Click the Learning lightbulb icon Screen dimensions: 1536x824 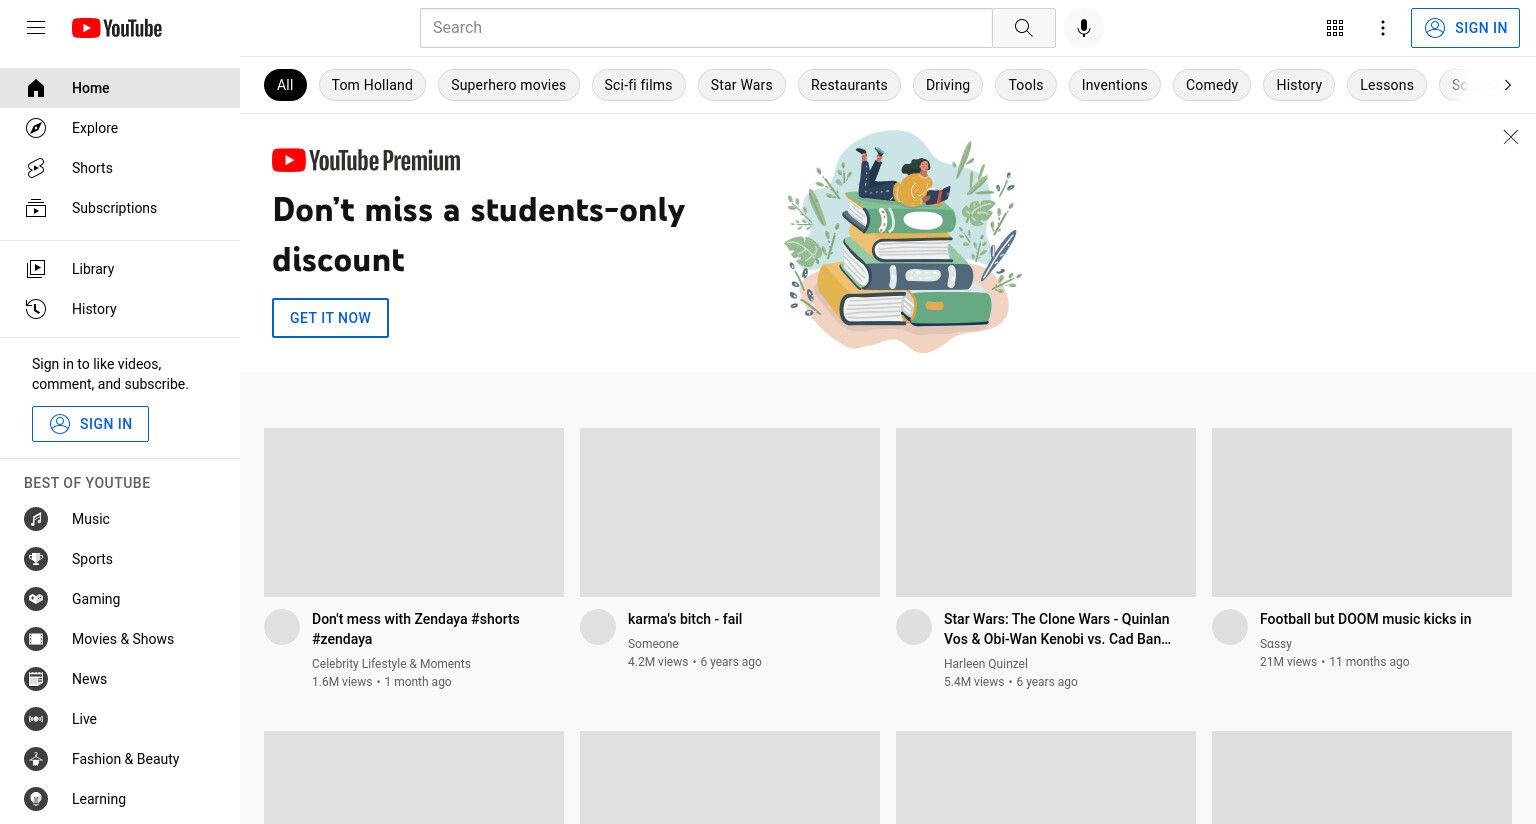click(36, 799)
